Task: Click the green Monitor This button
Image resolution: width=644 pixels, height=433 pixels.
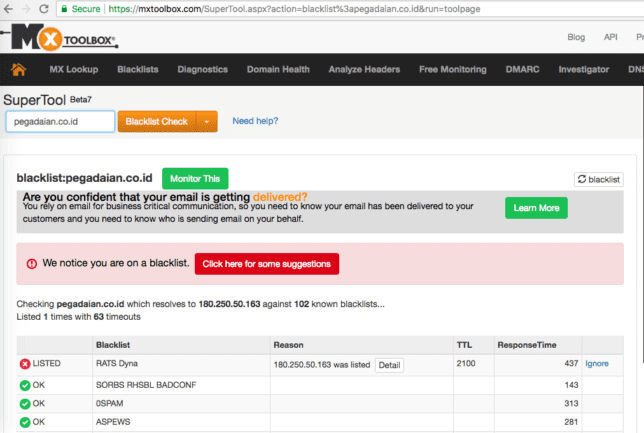Action: (196, 178)
